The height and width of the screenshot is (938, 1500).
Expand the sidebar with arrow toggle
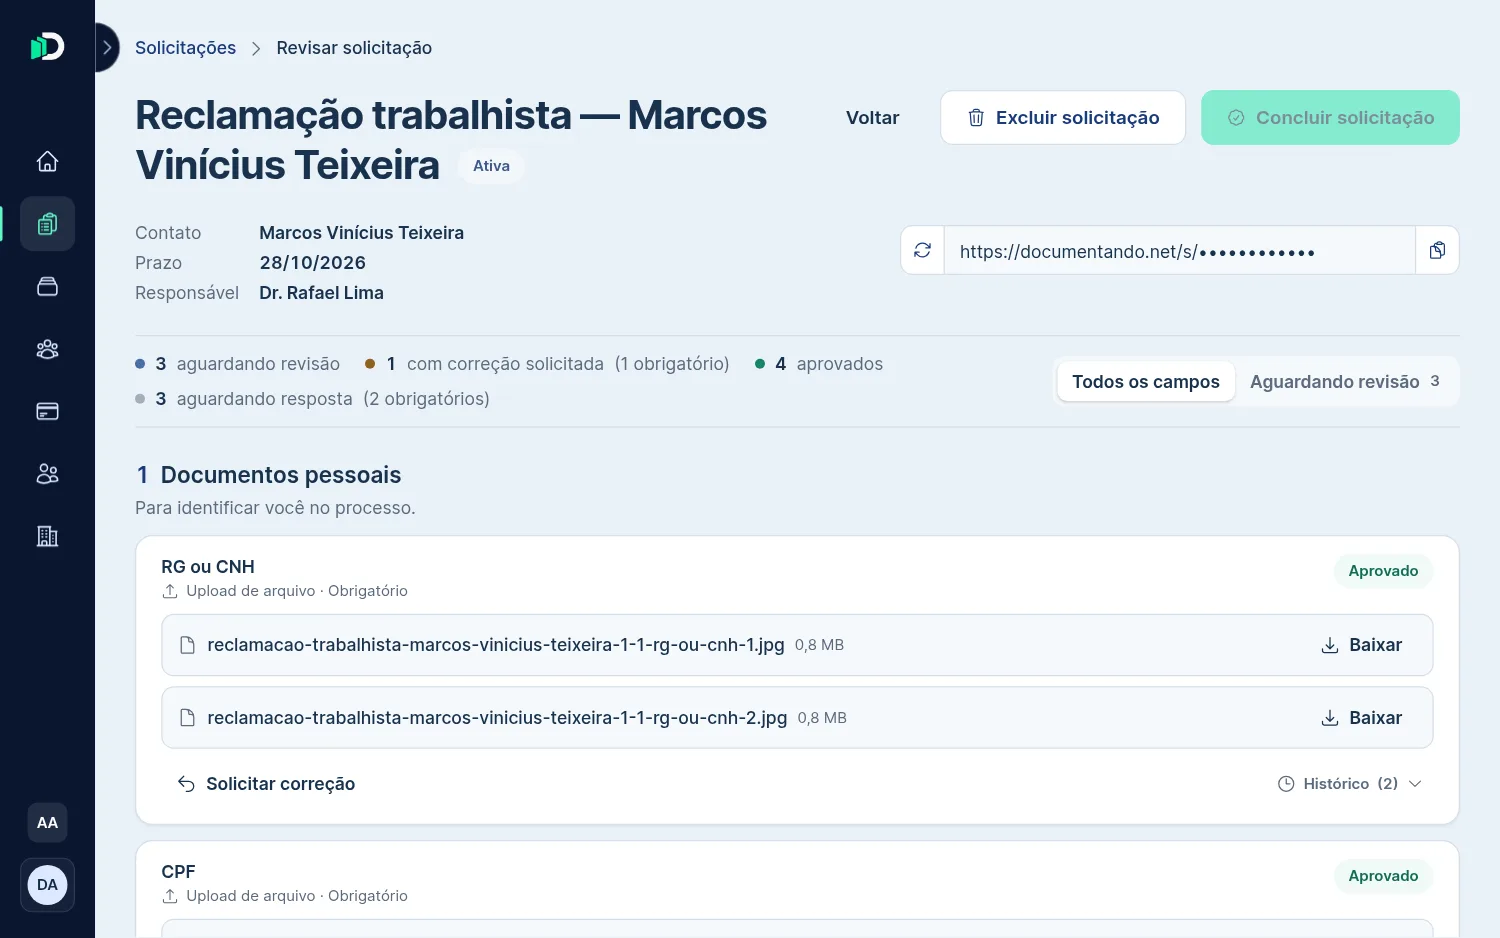[x=107, y=48]
